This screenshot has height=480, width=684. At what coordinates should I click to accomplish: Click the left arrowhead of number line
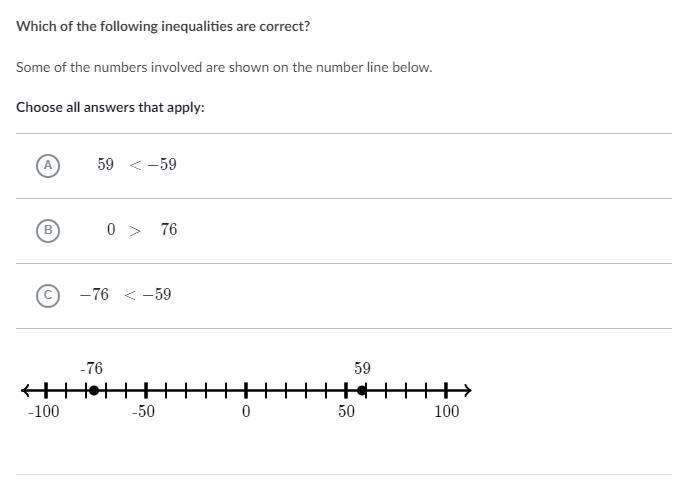point(25,390)
